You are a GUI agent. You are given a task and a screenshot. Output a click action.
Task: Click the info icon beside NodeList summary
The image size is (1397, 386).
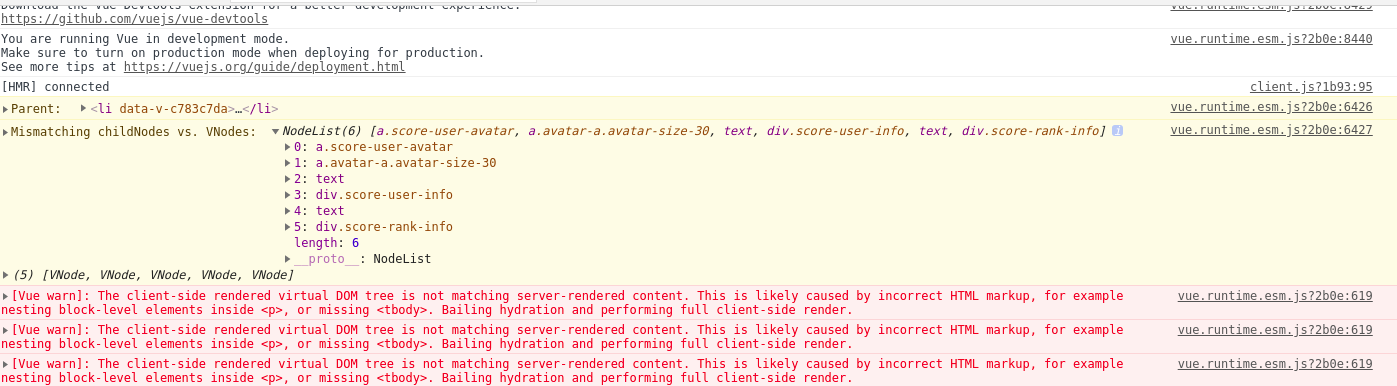coord(1117,131)
